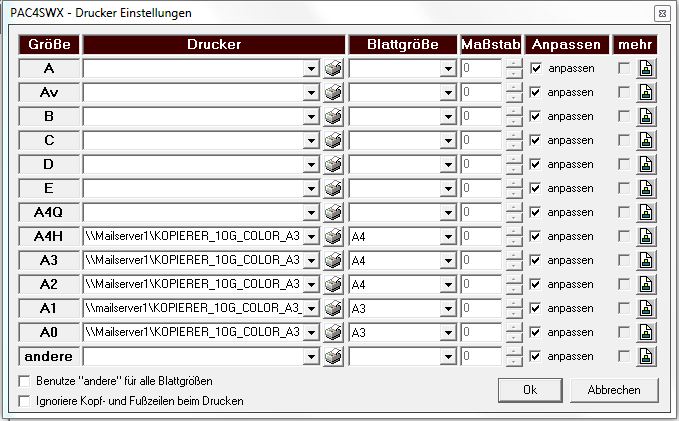Open the mehr page icon for row A
This screenshot has width=679, height=421.
click(646, 68)
